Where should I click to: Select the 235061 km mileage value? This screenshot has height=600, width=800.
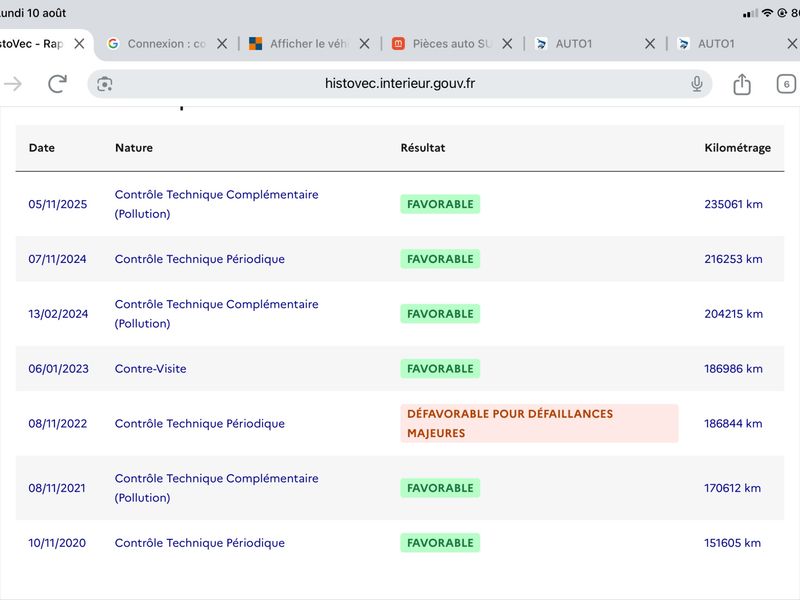pyautogui.click(x=733, y=204)
